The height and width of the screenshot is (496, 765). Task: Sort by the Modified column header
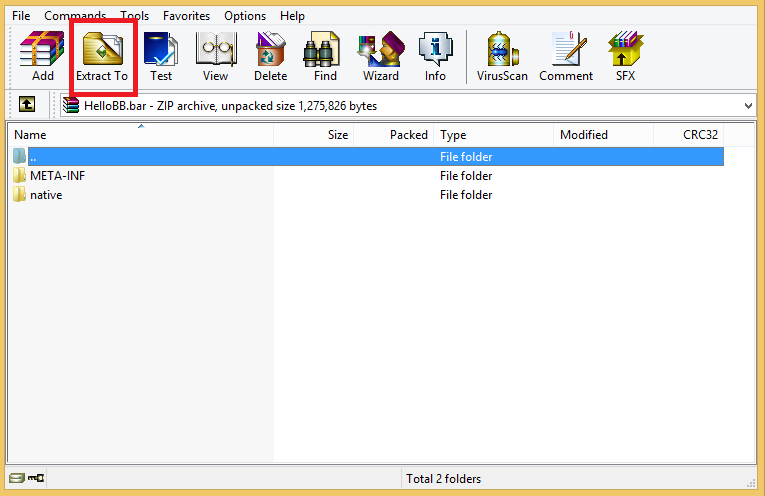pos(604,135)
